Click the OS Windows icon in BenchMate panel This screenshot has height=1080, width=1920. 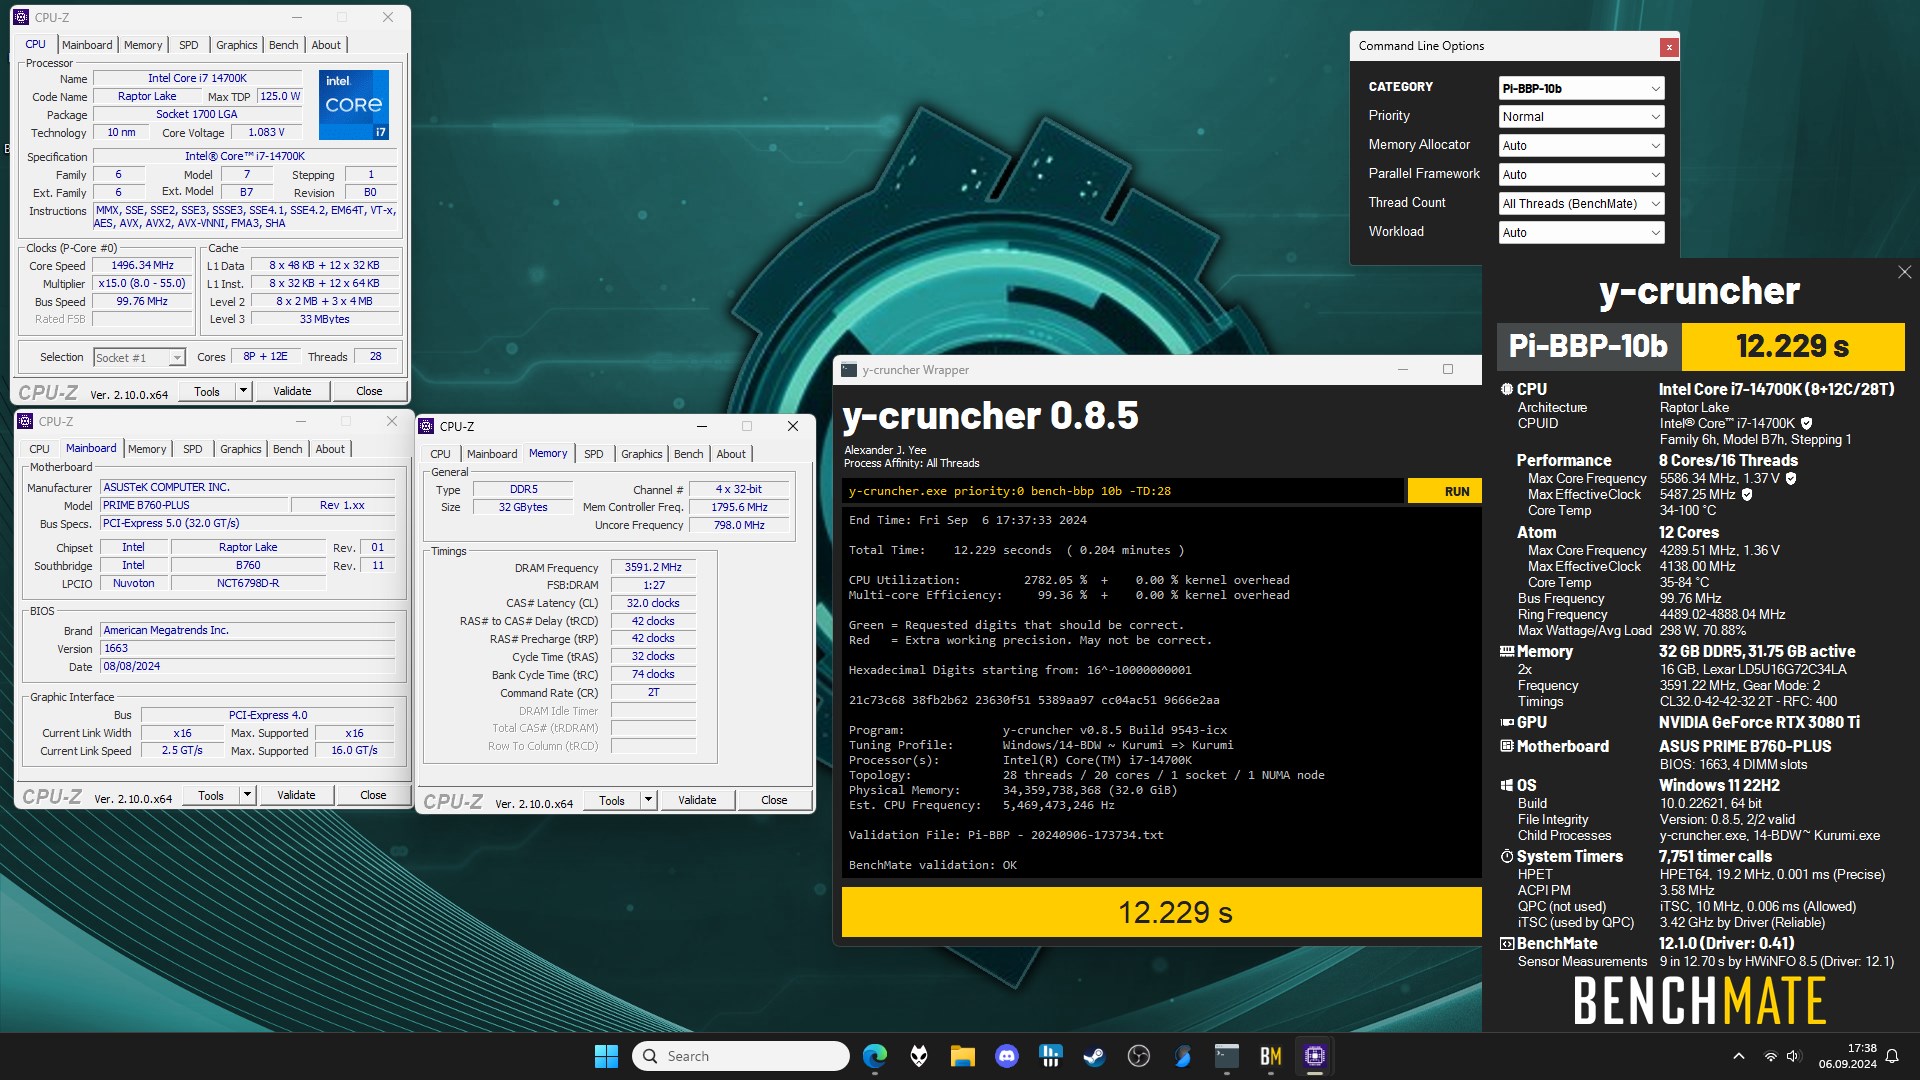(1506, 785)
